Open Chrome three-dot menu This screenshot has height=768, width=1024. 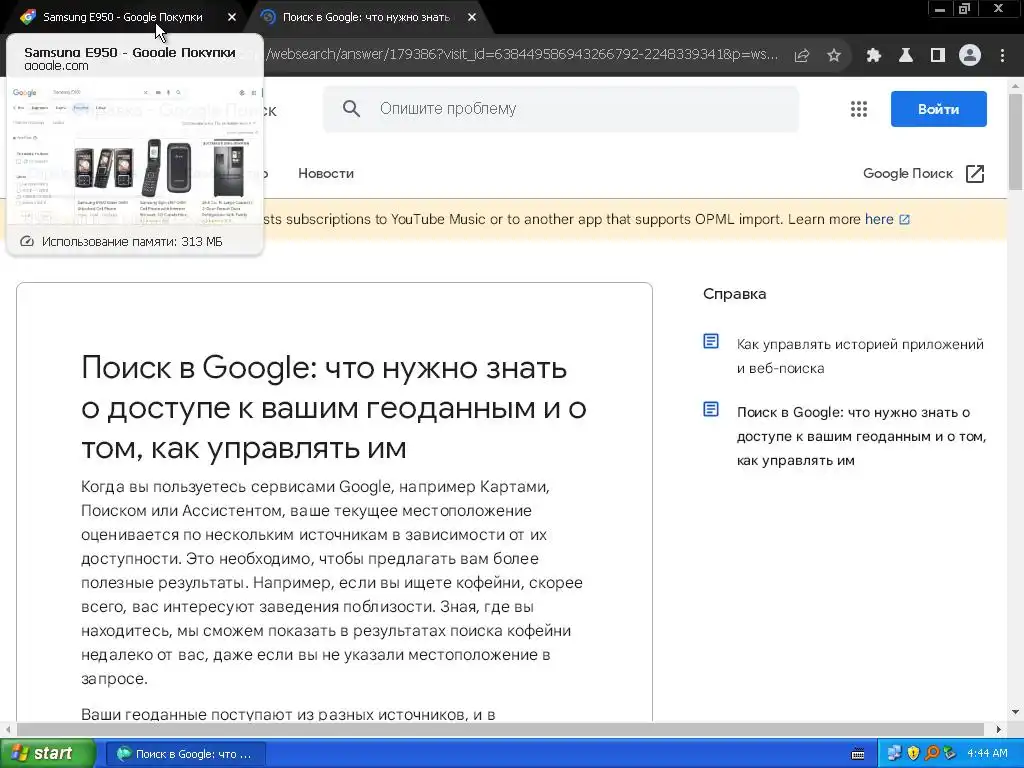click(x=1002, y=56)
